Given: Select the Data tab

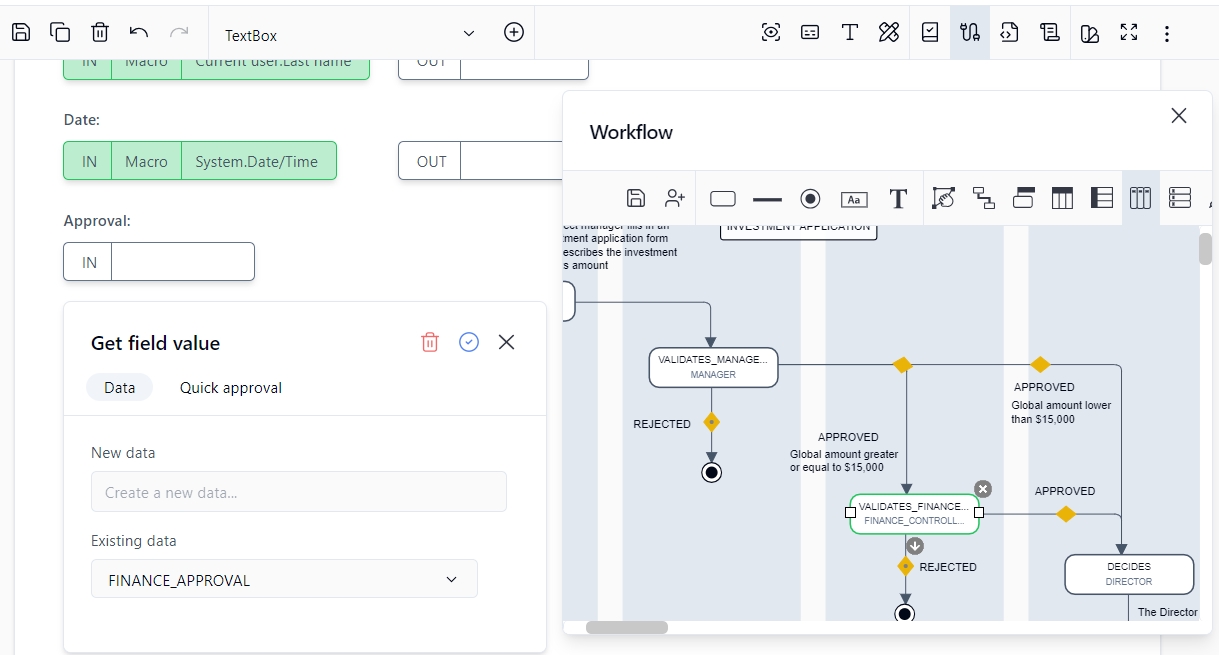Looking at the screenshot, I should pyautogui.click(x=119, y=388).
